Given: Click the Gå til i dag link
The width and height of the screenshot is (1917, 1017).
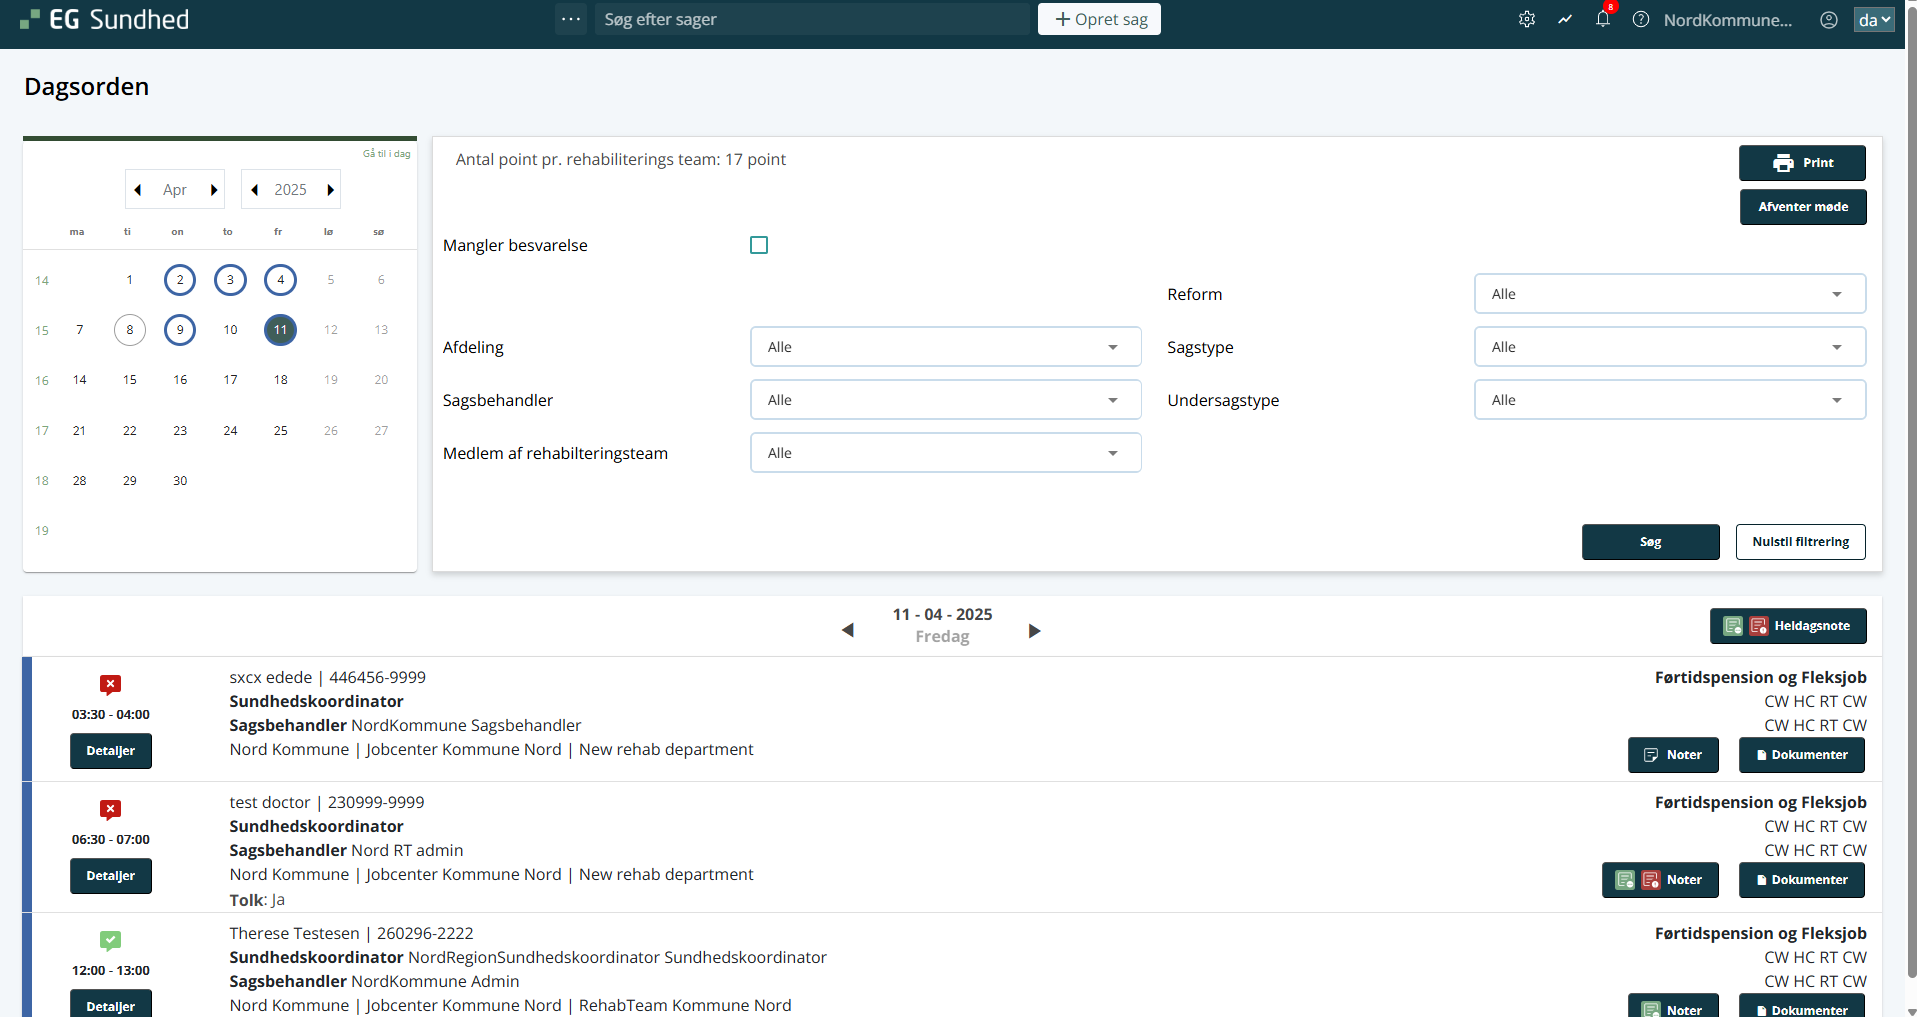Looking at the screenshot, I should (x=386, y=154).
